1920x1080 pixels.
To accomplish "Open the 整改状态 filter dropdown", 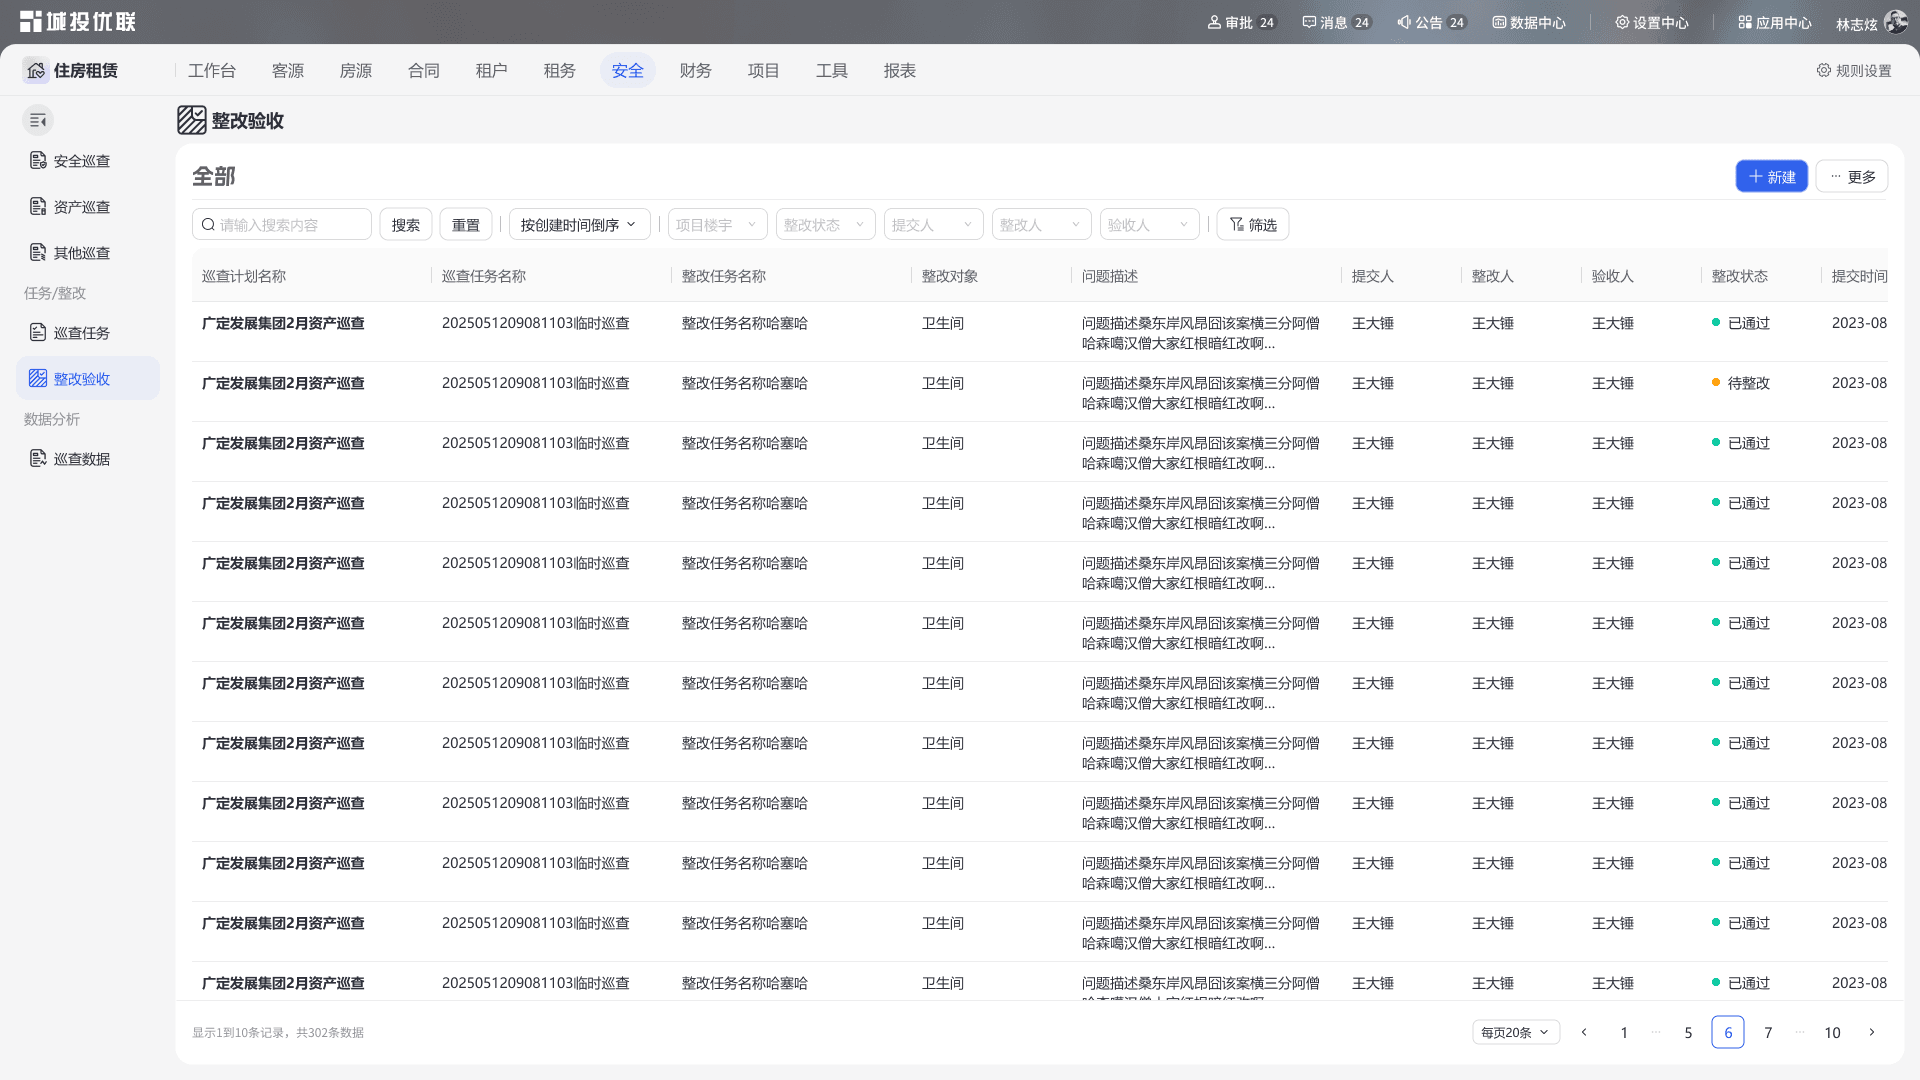I will 825,225.
